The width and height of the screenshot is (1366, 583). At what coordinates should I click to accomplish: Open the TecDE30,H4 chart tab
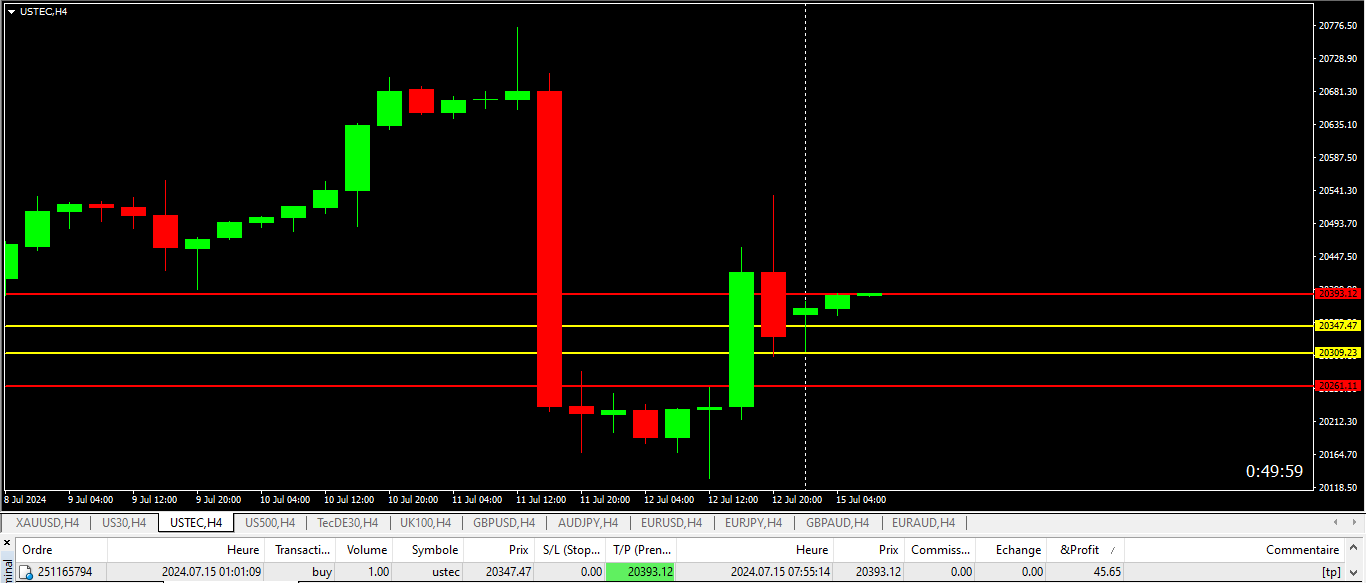click(x=347, y=522)
